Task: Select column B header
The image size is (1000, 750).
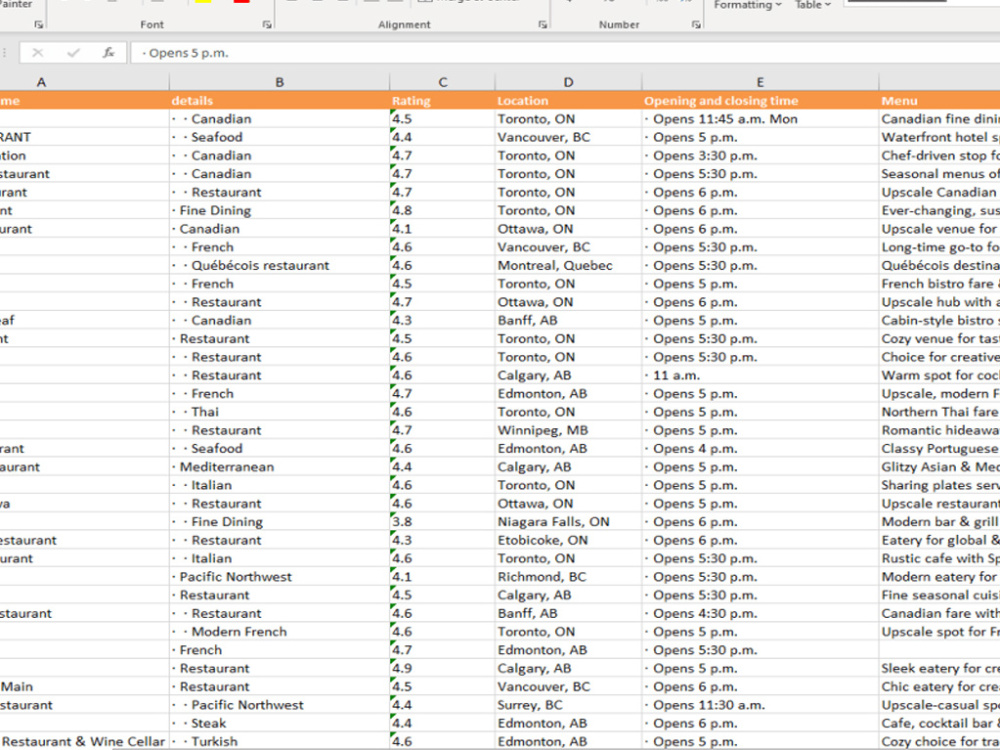Action: click(x=279, y=82)
